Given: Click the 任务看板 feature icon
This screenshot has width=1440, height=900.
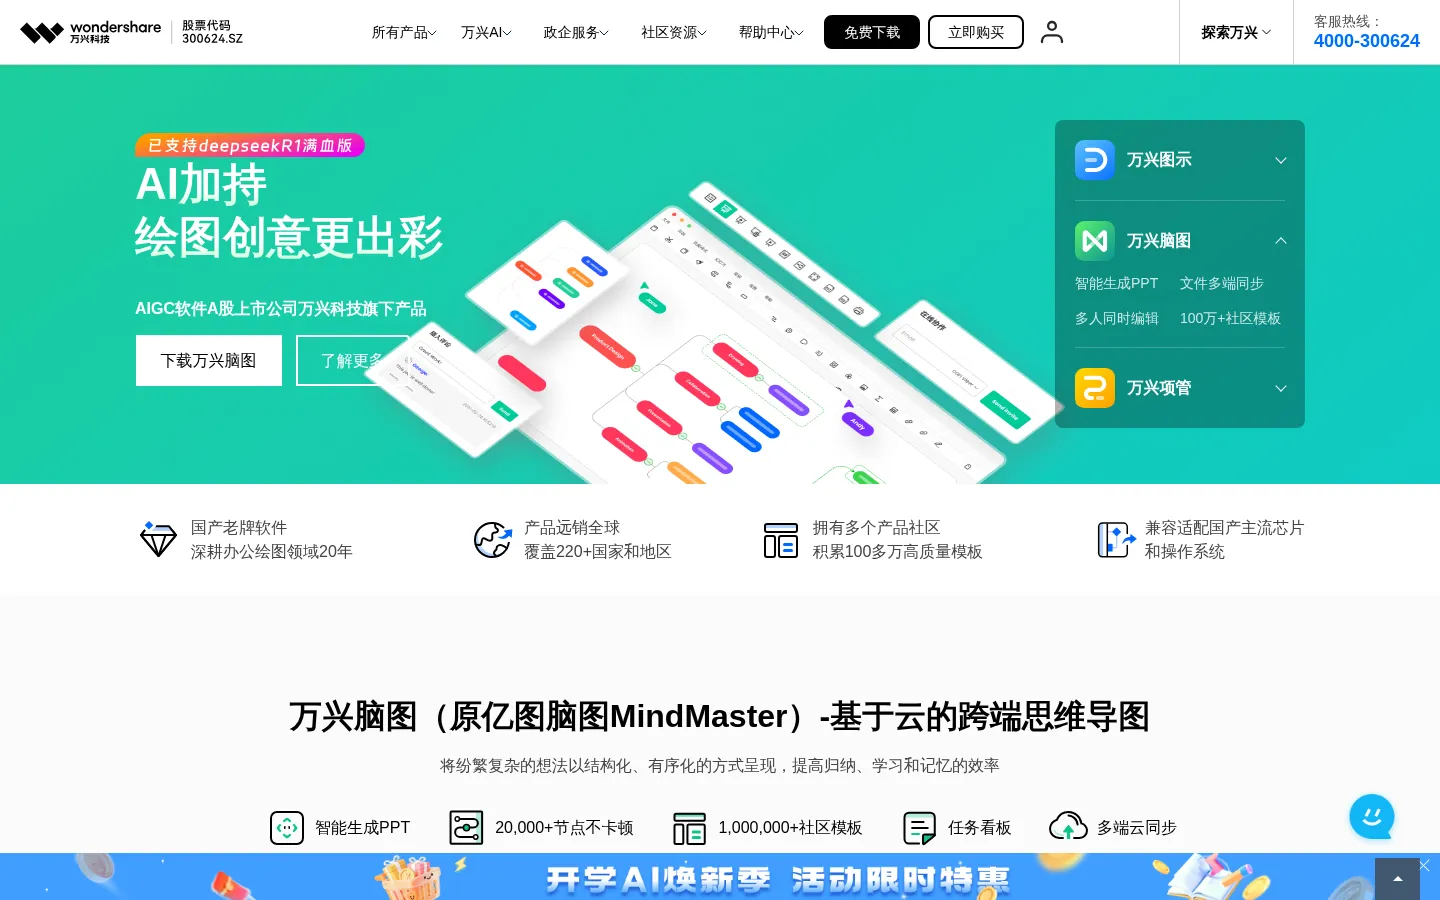Looking at the screenshot, I should [x=919, y=828].
